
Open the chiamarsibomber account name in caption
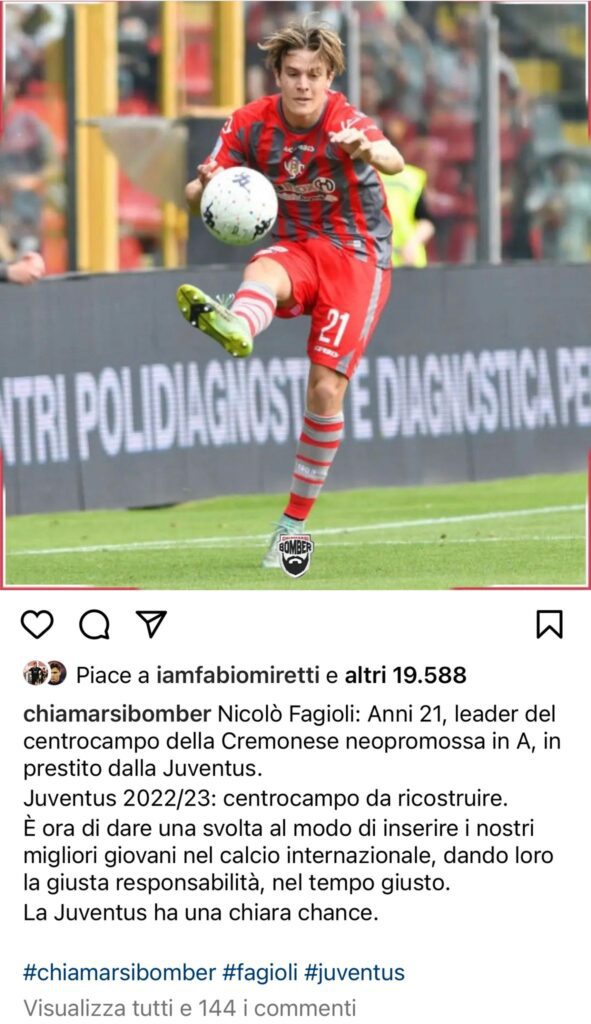(117, 714)
